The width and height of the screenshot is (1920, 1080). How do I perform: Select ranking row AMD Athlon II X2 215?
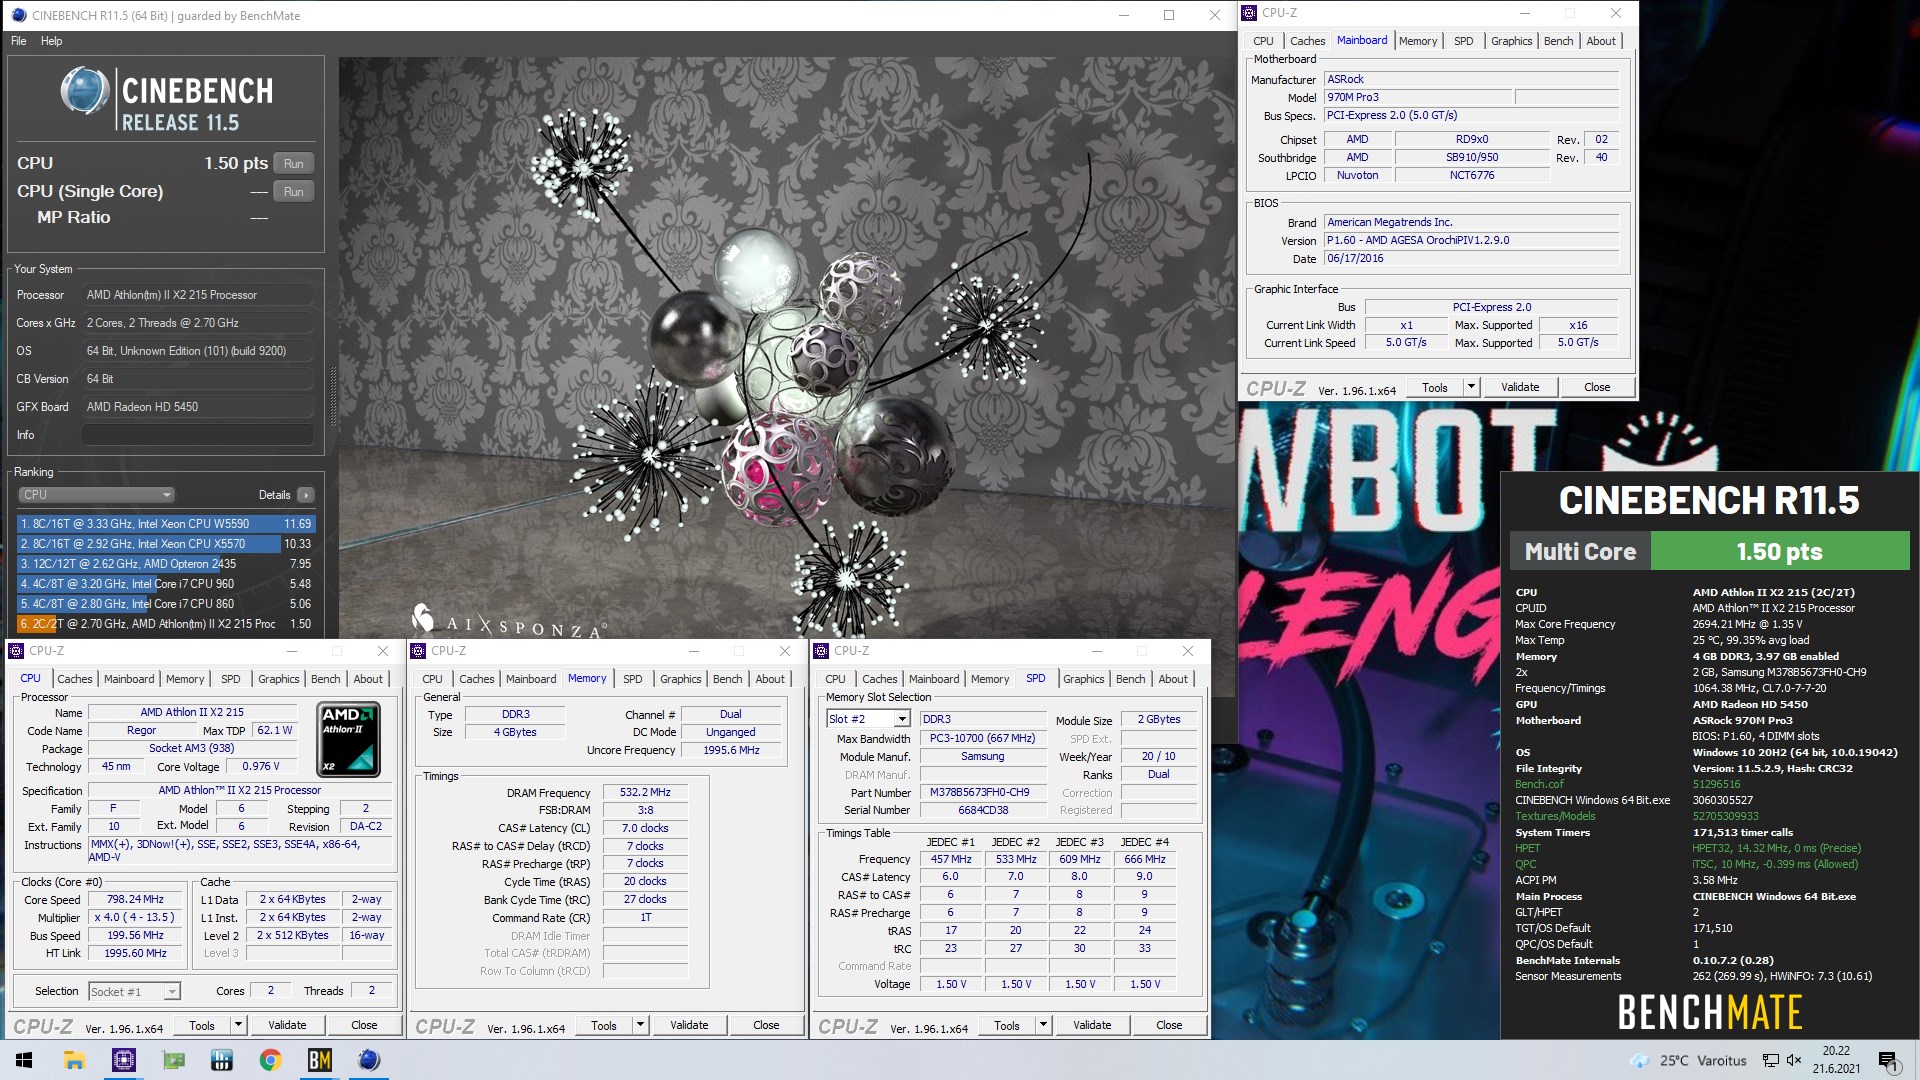(166, 624)
